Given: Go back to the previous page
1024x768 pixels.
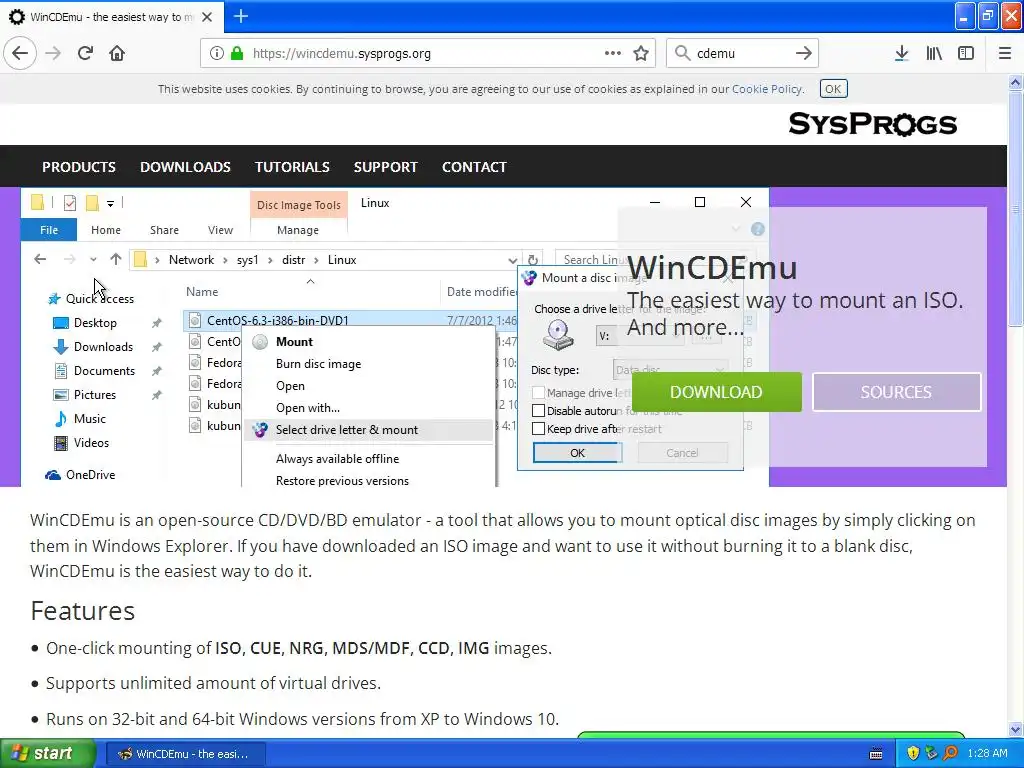Looking at the screenshot, I should pos(20,53).
